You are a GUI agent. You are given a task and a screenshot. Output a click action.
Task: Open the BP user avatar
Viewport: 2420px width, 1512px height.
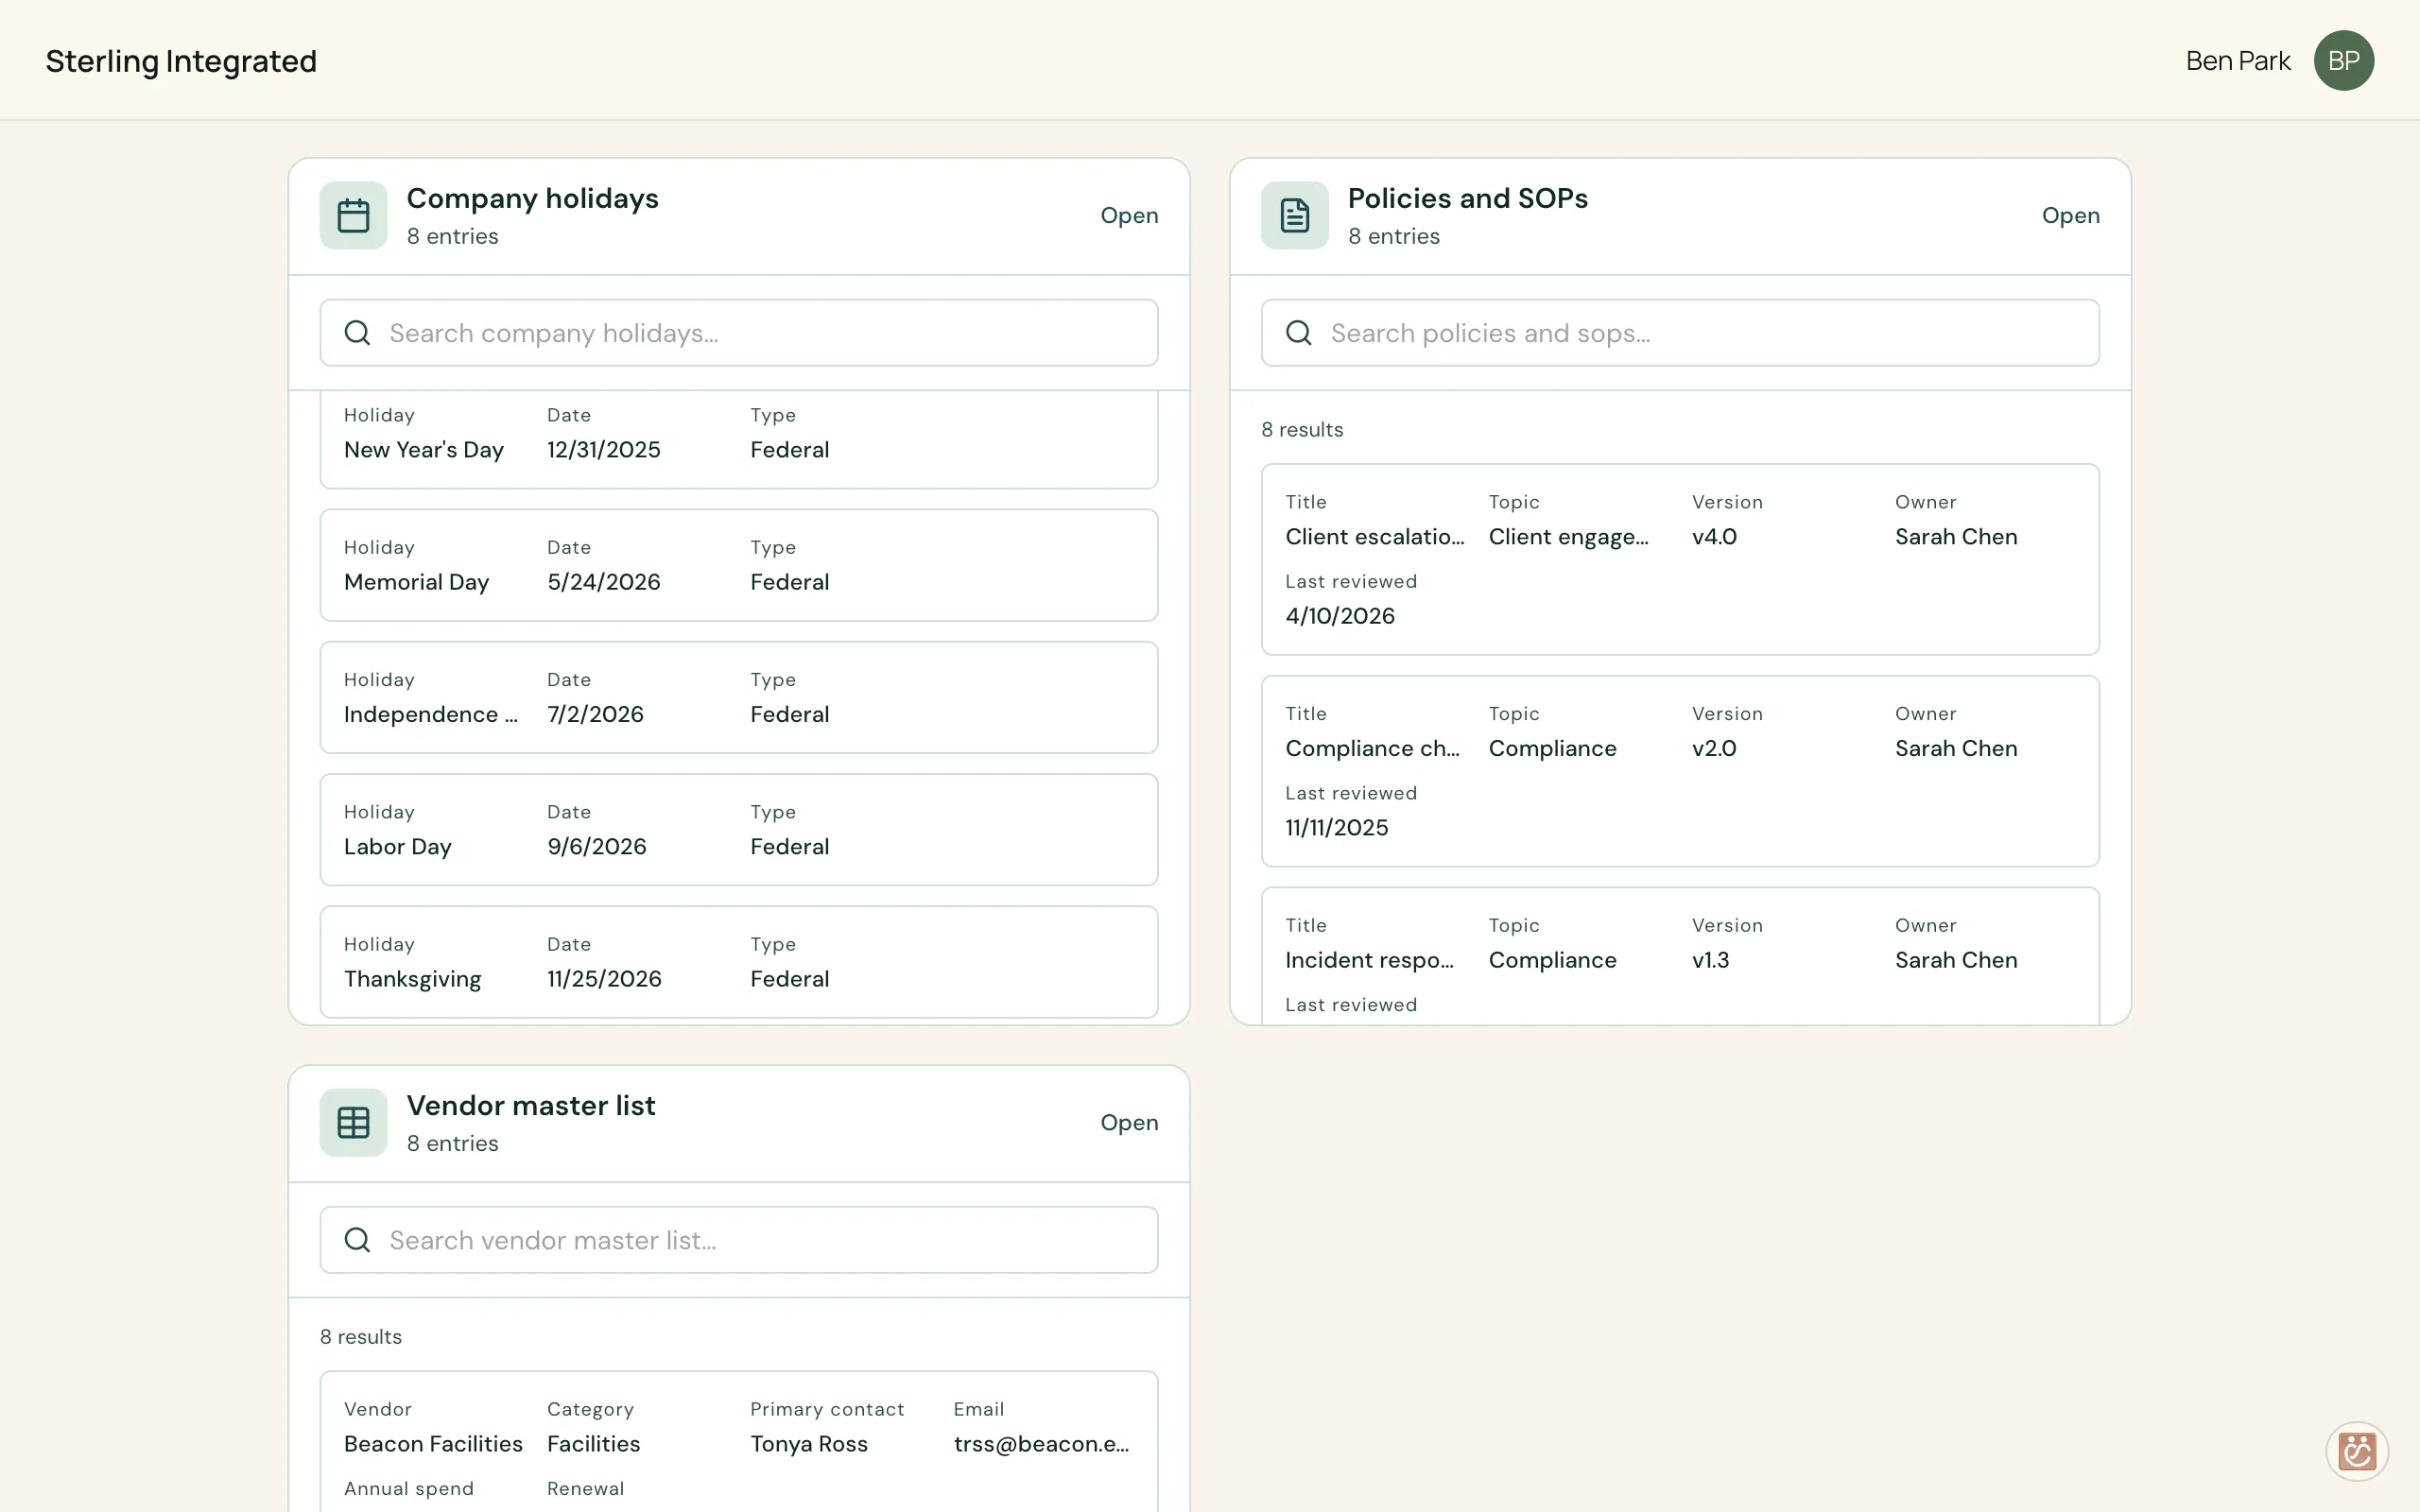(x=2343, y=60)
